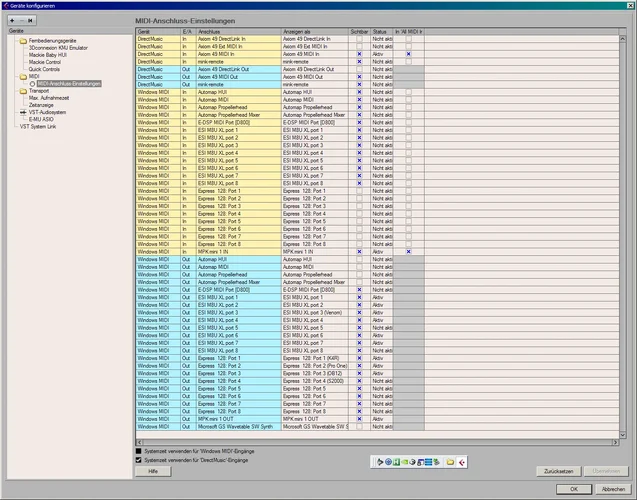Select Quick Controls in device tree
The height and width of the screenshot is (500, 637).
click(x=44, y=69)
